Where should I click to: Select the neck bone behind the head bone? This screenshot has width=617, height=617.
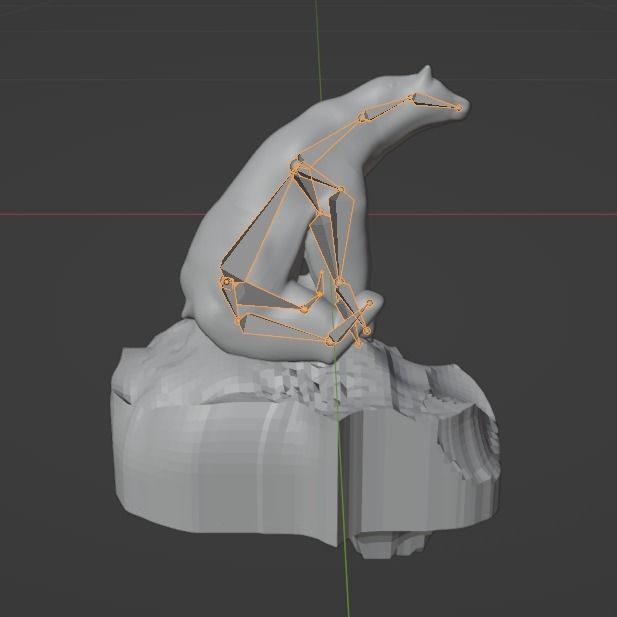click(386, 108)
